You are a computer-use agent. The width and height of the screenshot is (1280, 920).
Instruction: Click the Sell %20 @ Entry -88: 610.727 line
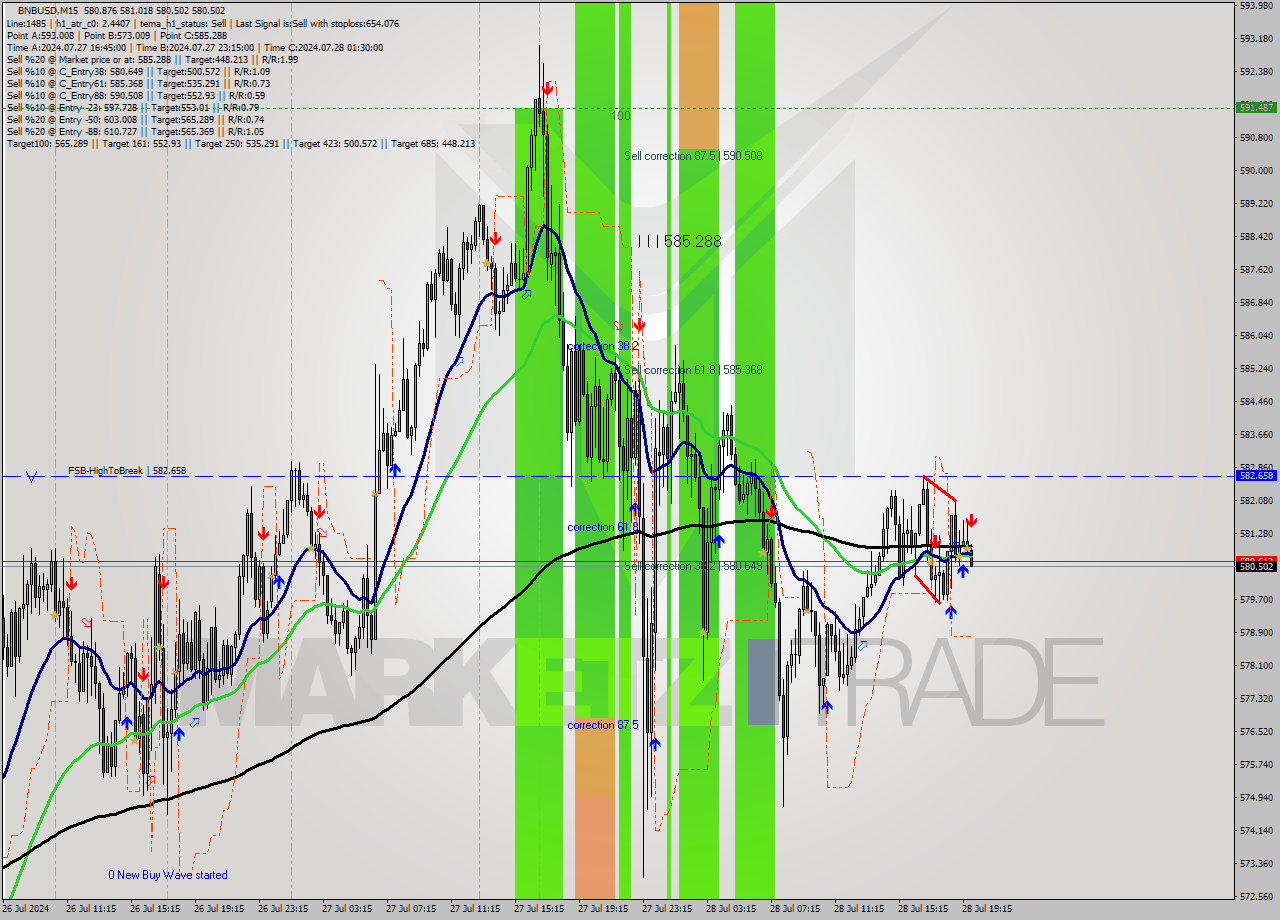pyautogui.click(x=135, y=131)
